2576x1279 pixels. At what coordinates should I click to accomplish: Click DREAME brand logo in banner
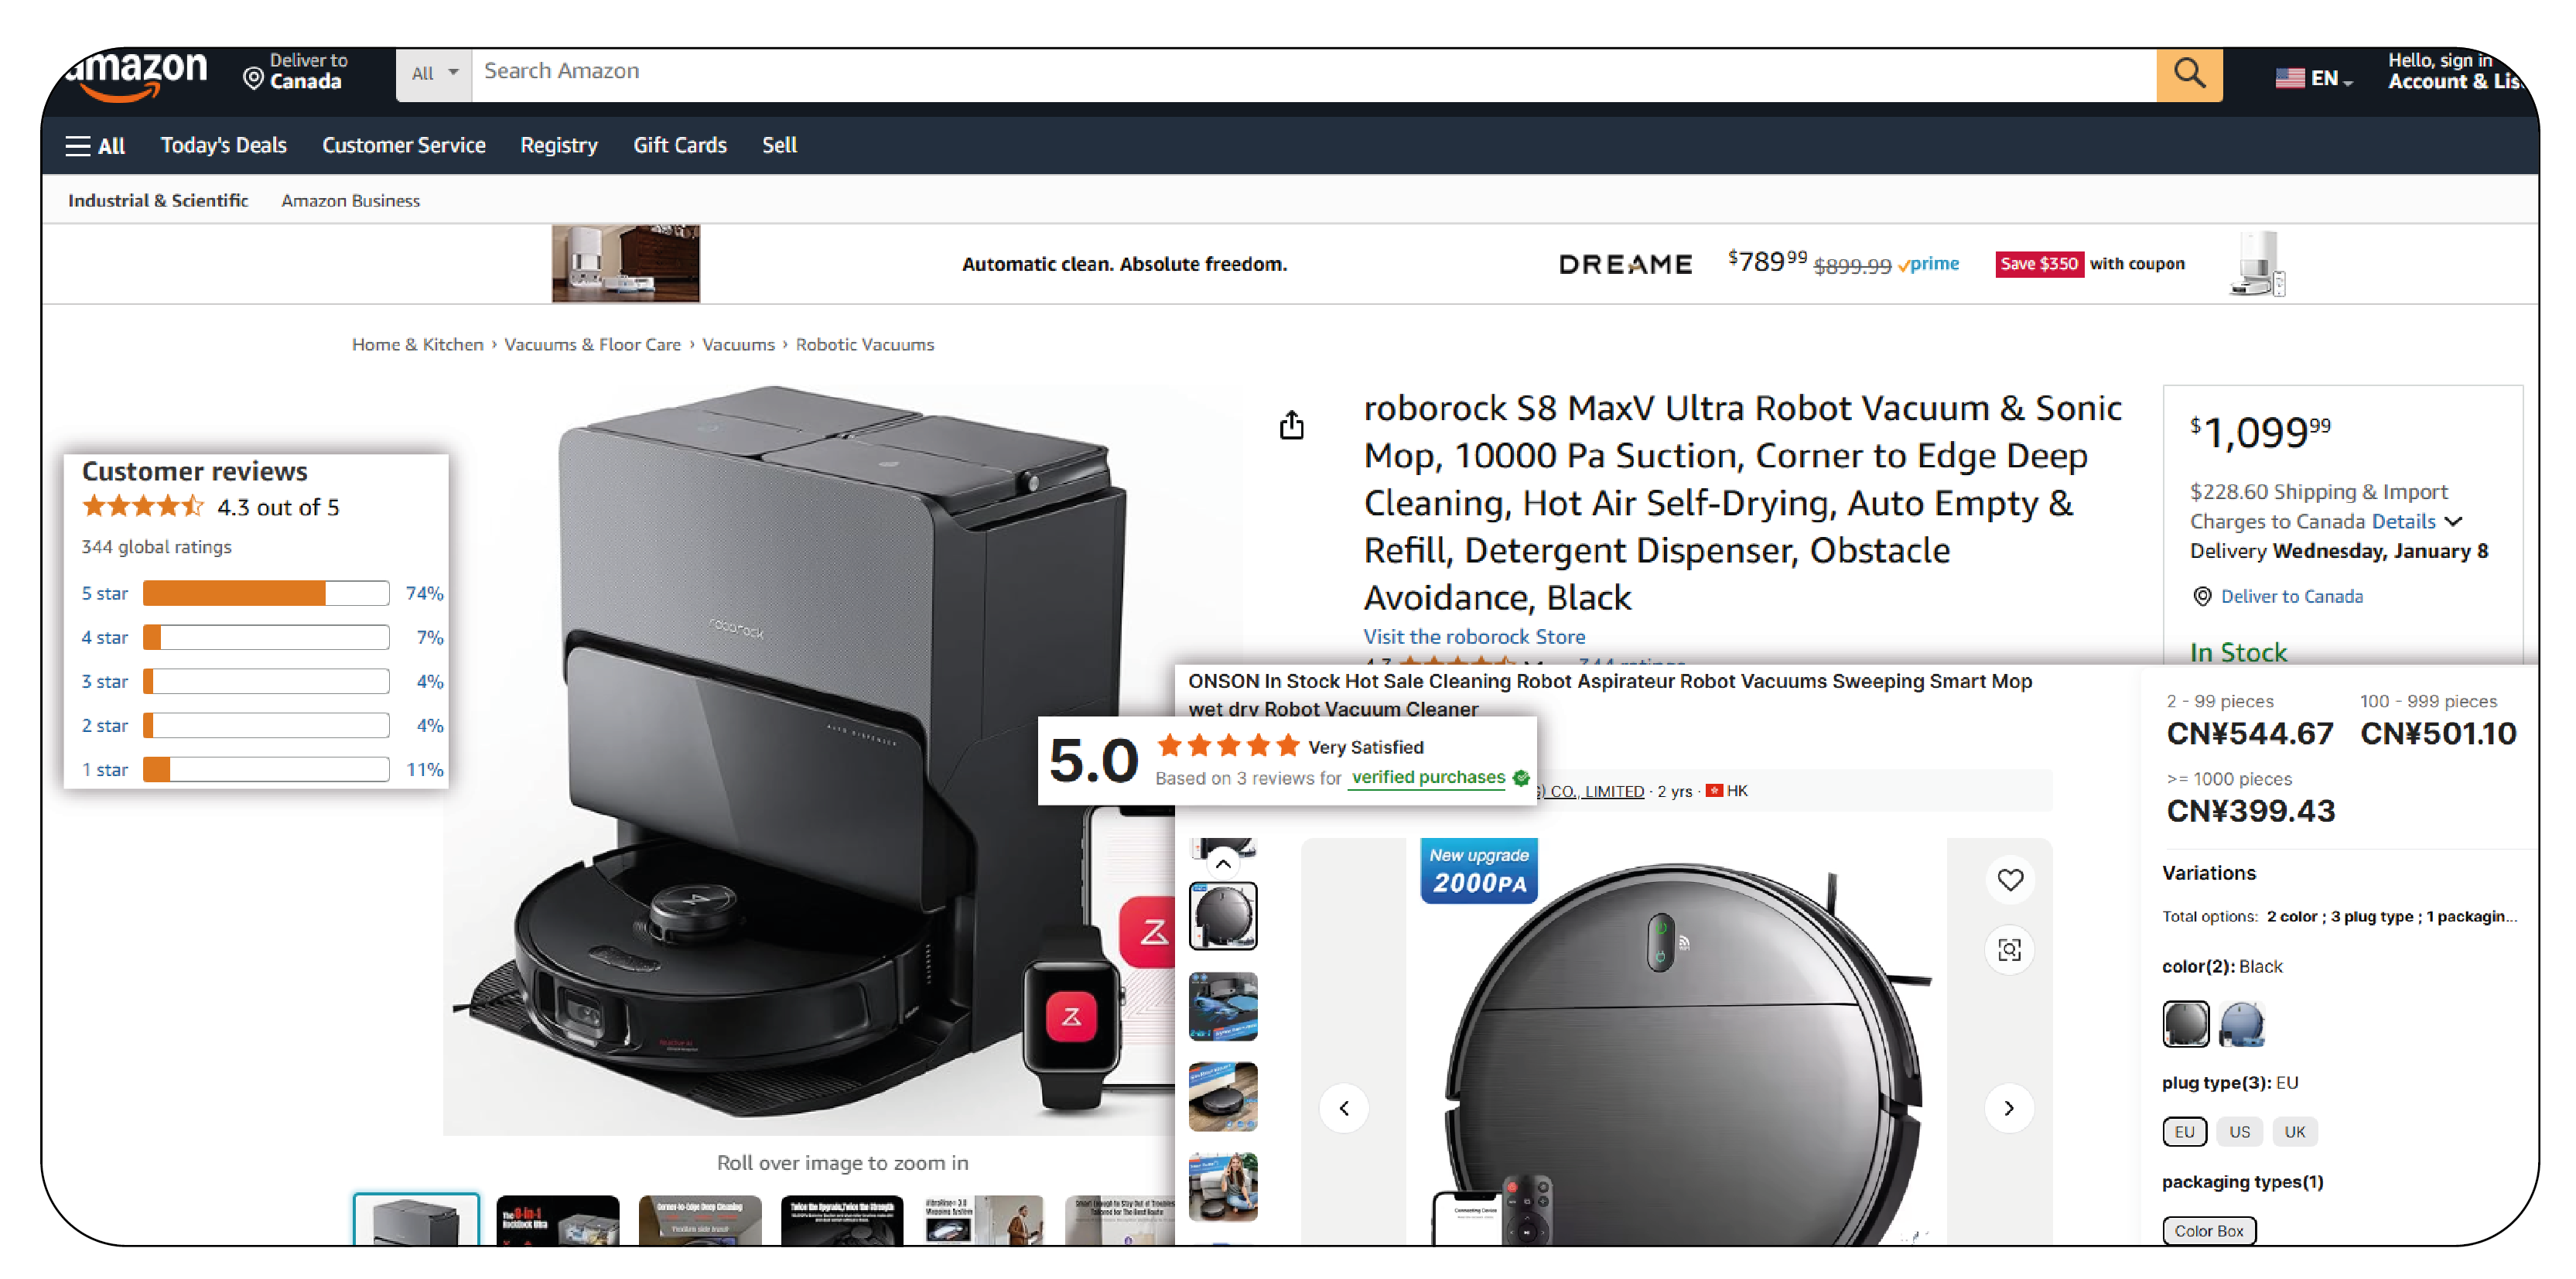click(1625, 265)
